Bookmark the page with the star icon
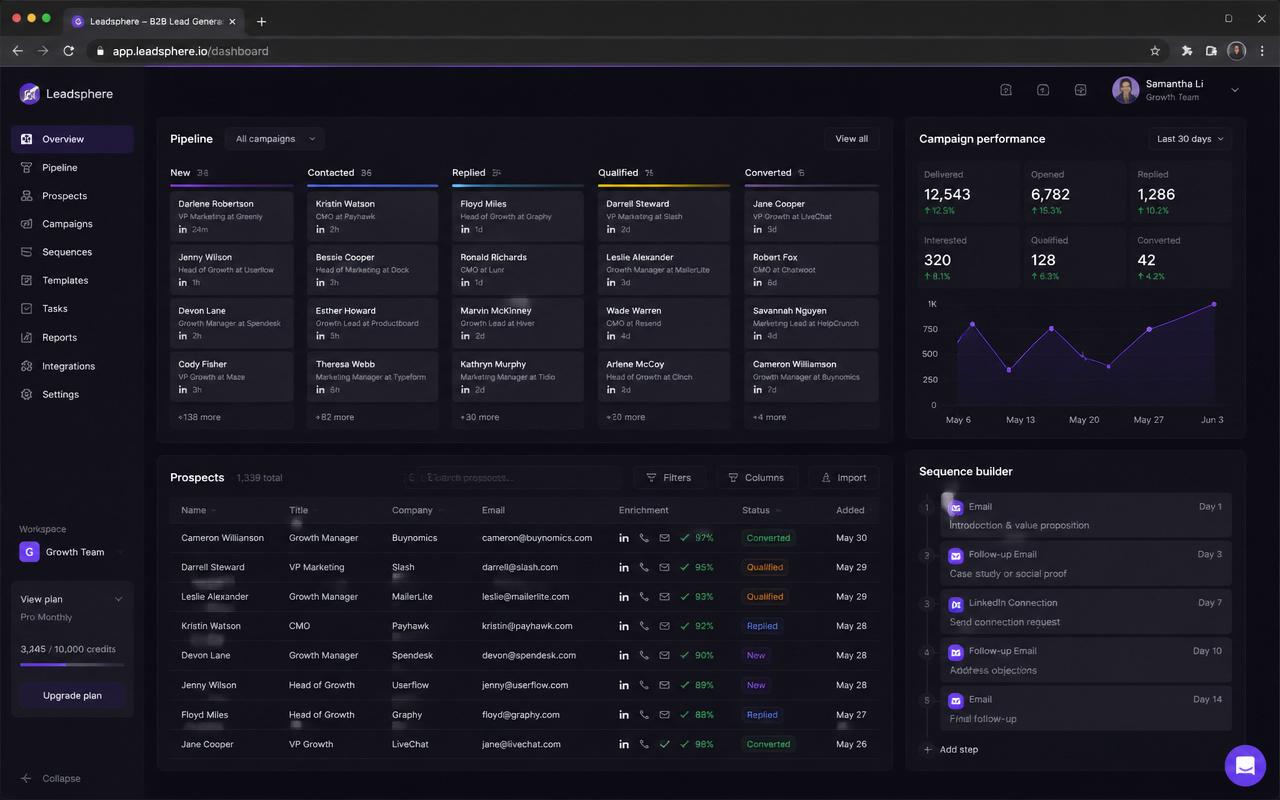This screenshot has height=800, width=1280. pyautogui.click(x=1155, y=51)
